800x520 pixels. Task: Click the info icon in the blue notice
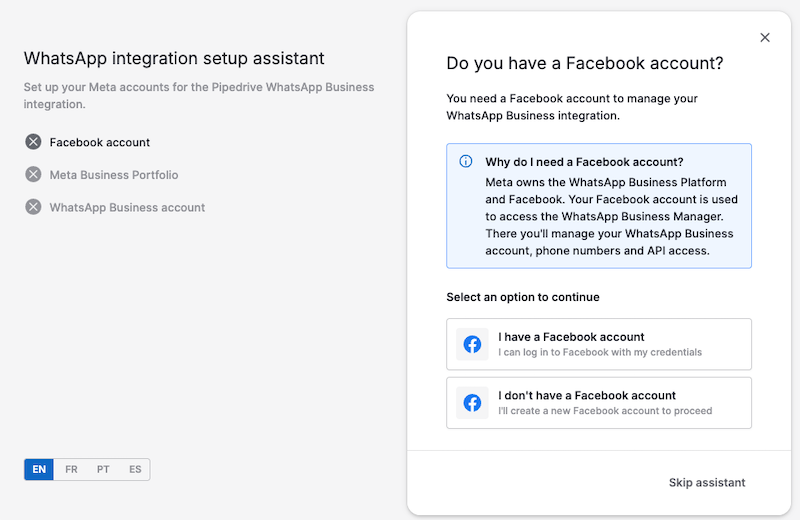pyautogui.click(x=465, y=161)
